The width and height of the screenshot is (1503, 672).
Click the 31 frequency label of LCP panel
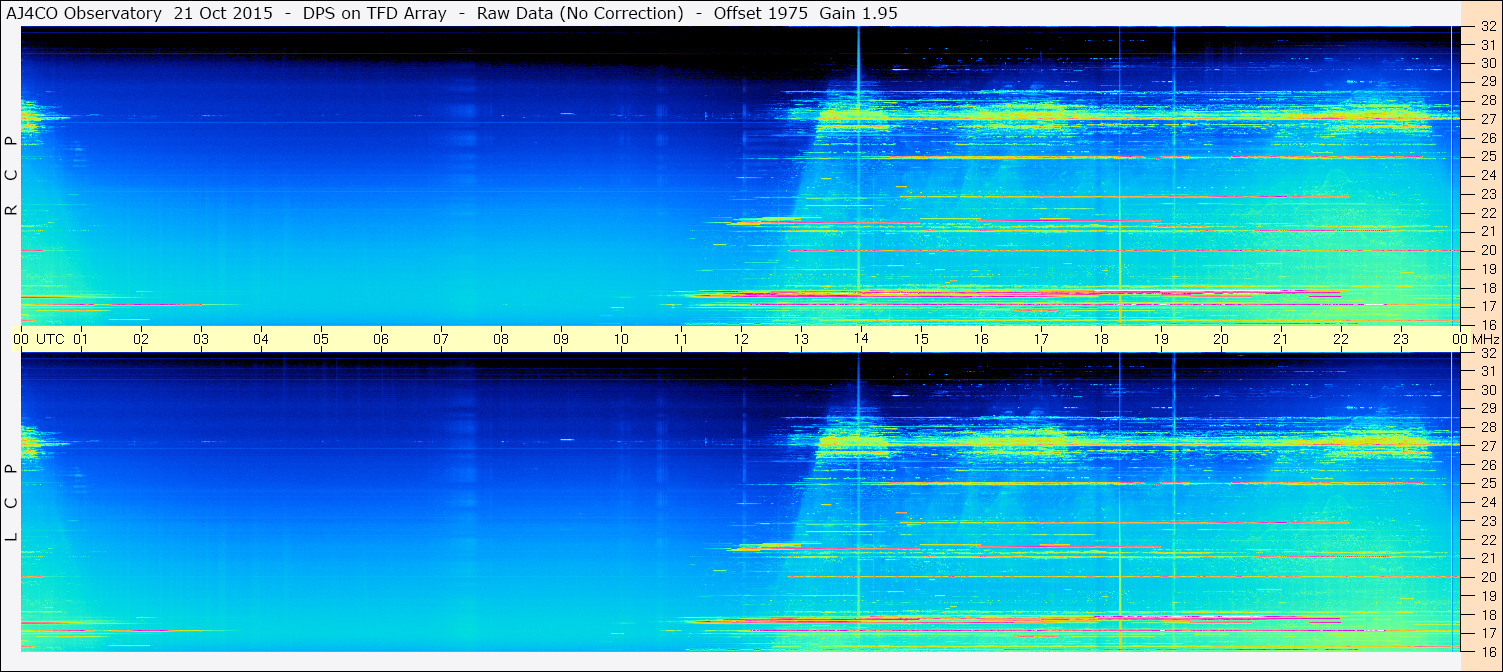pyautogui.click(x=1488, y=371)
